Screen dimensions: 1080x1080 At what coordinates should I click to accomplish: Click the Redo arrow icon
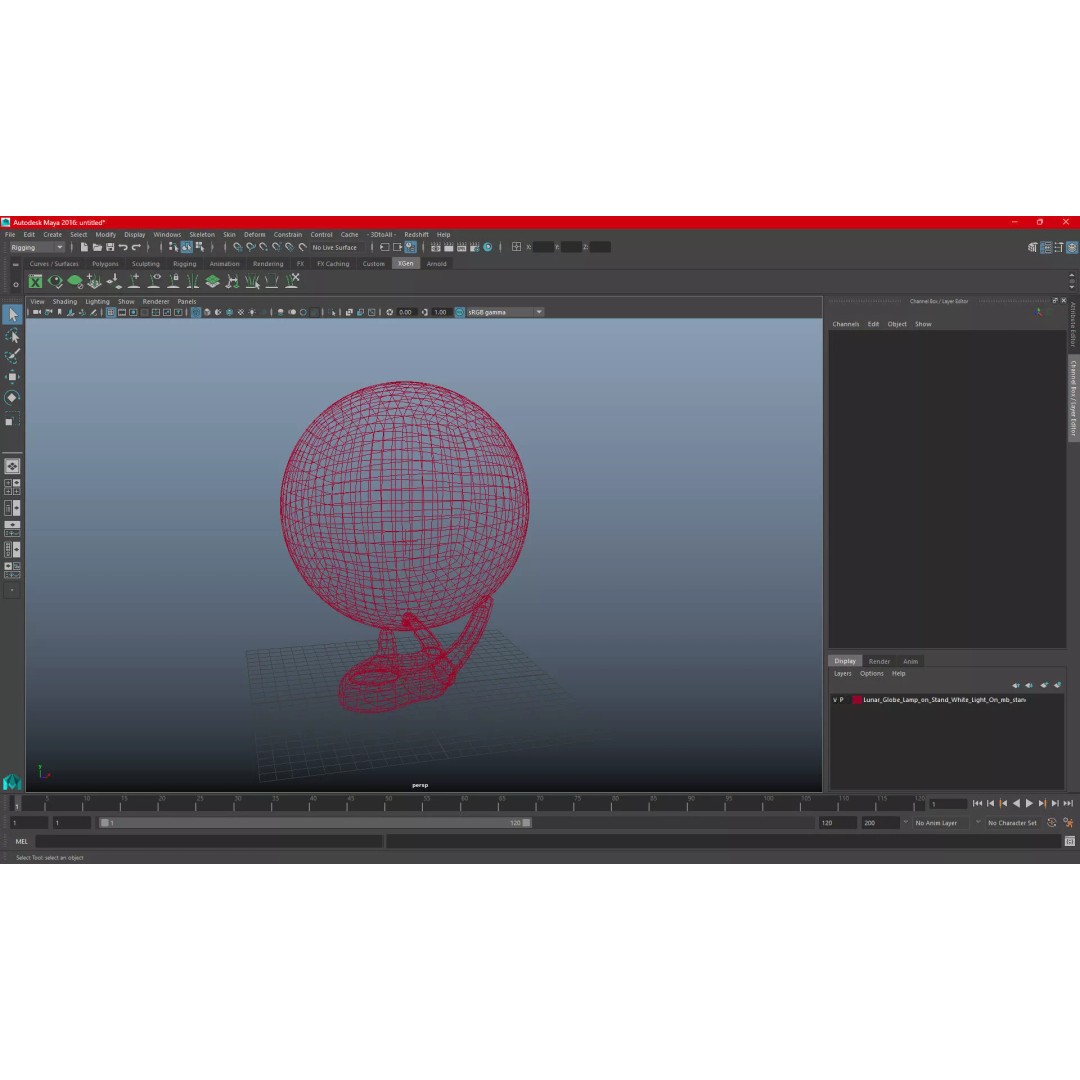(136, 247)
